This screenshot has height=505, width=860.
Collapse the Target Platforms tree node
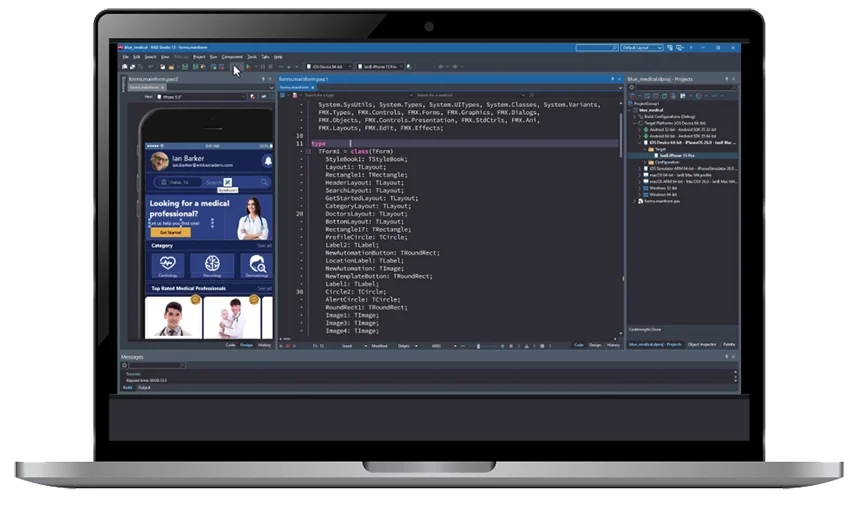coord(635,123)
